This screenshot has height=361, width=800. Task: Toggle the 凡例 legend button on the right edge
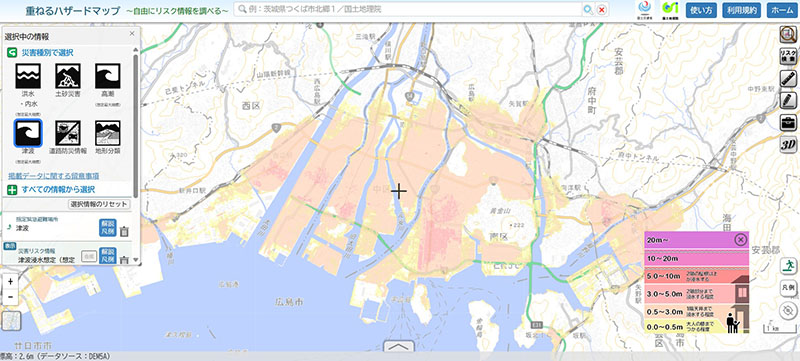(x=788, y=288)
